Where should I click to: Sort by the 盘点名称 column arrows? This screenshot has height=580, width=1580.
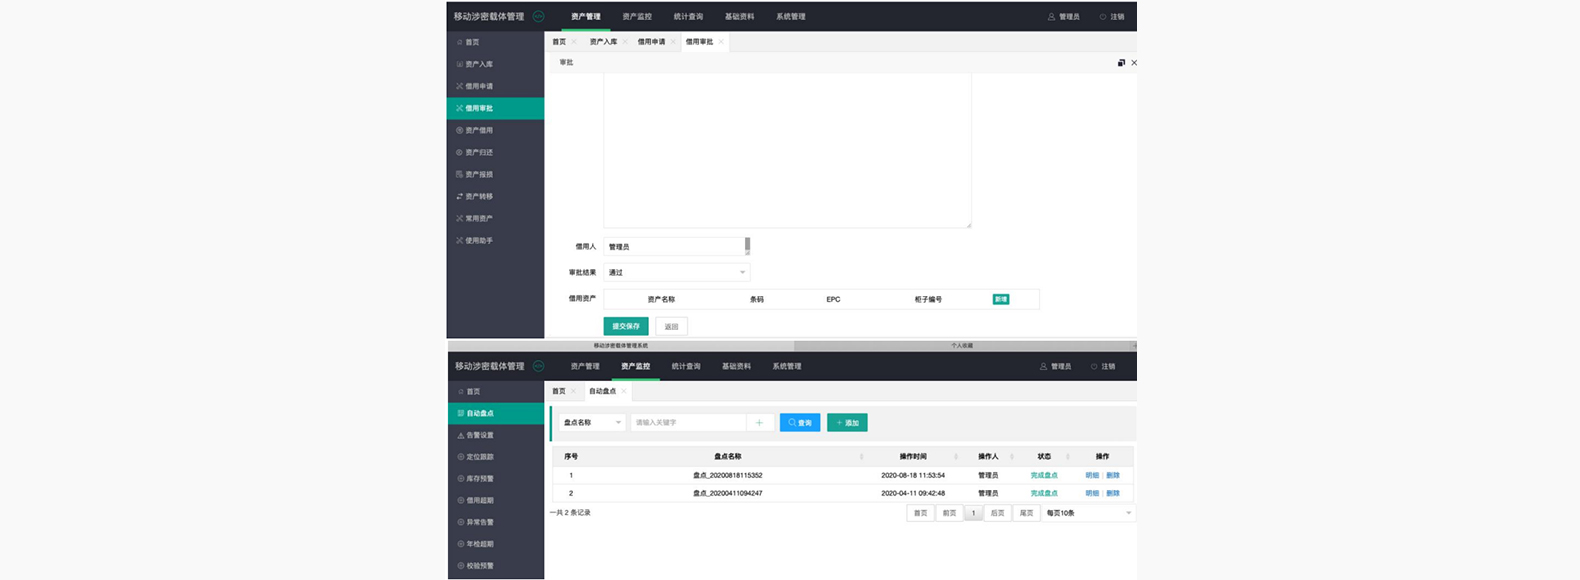click(862, 457)
